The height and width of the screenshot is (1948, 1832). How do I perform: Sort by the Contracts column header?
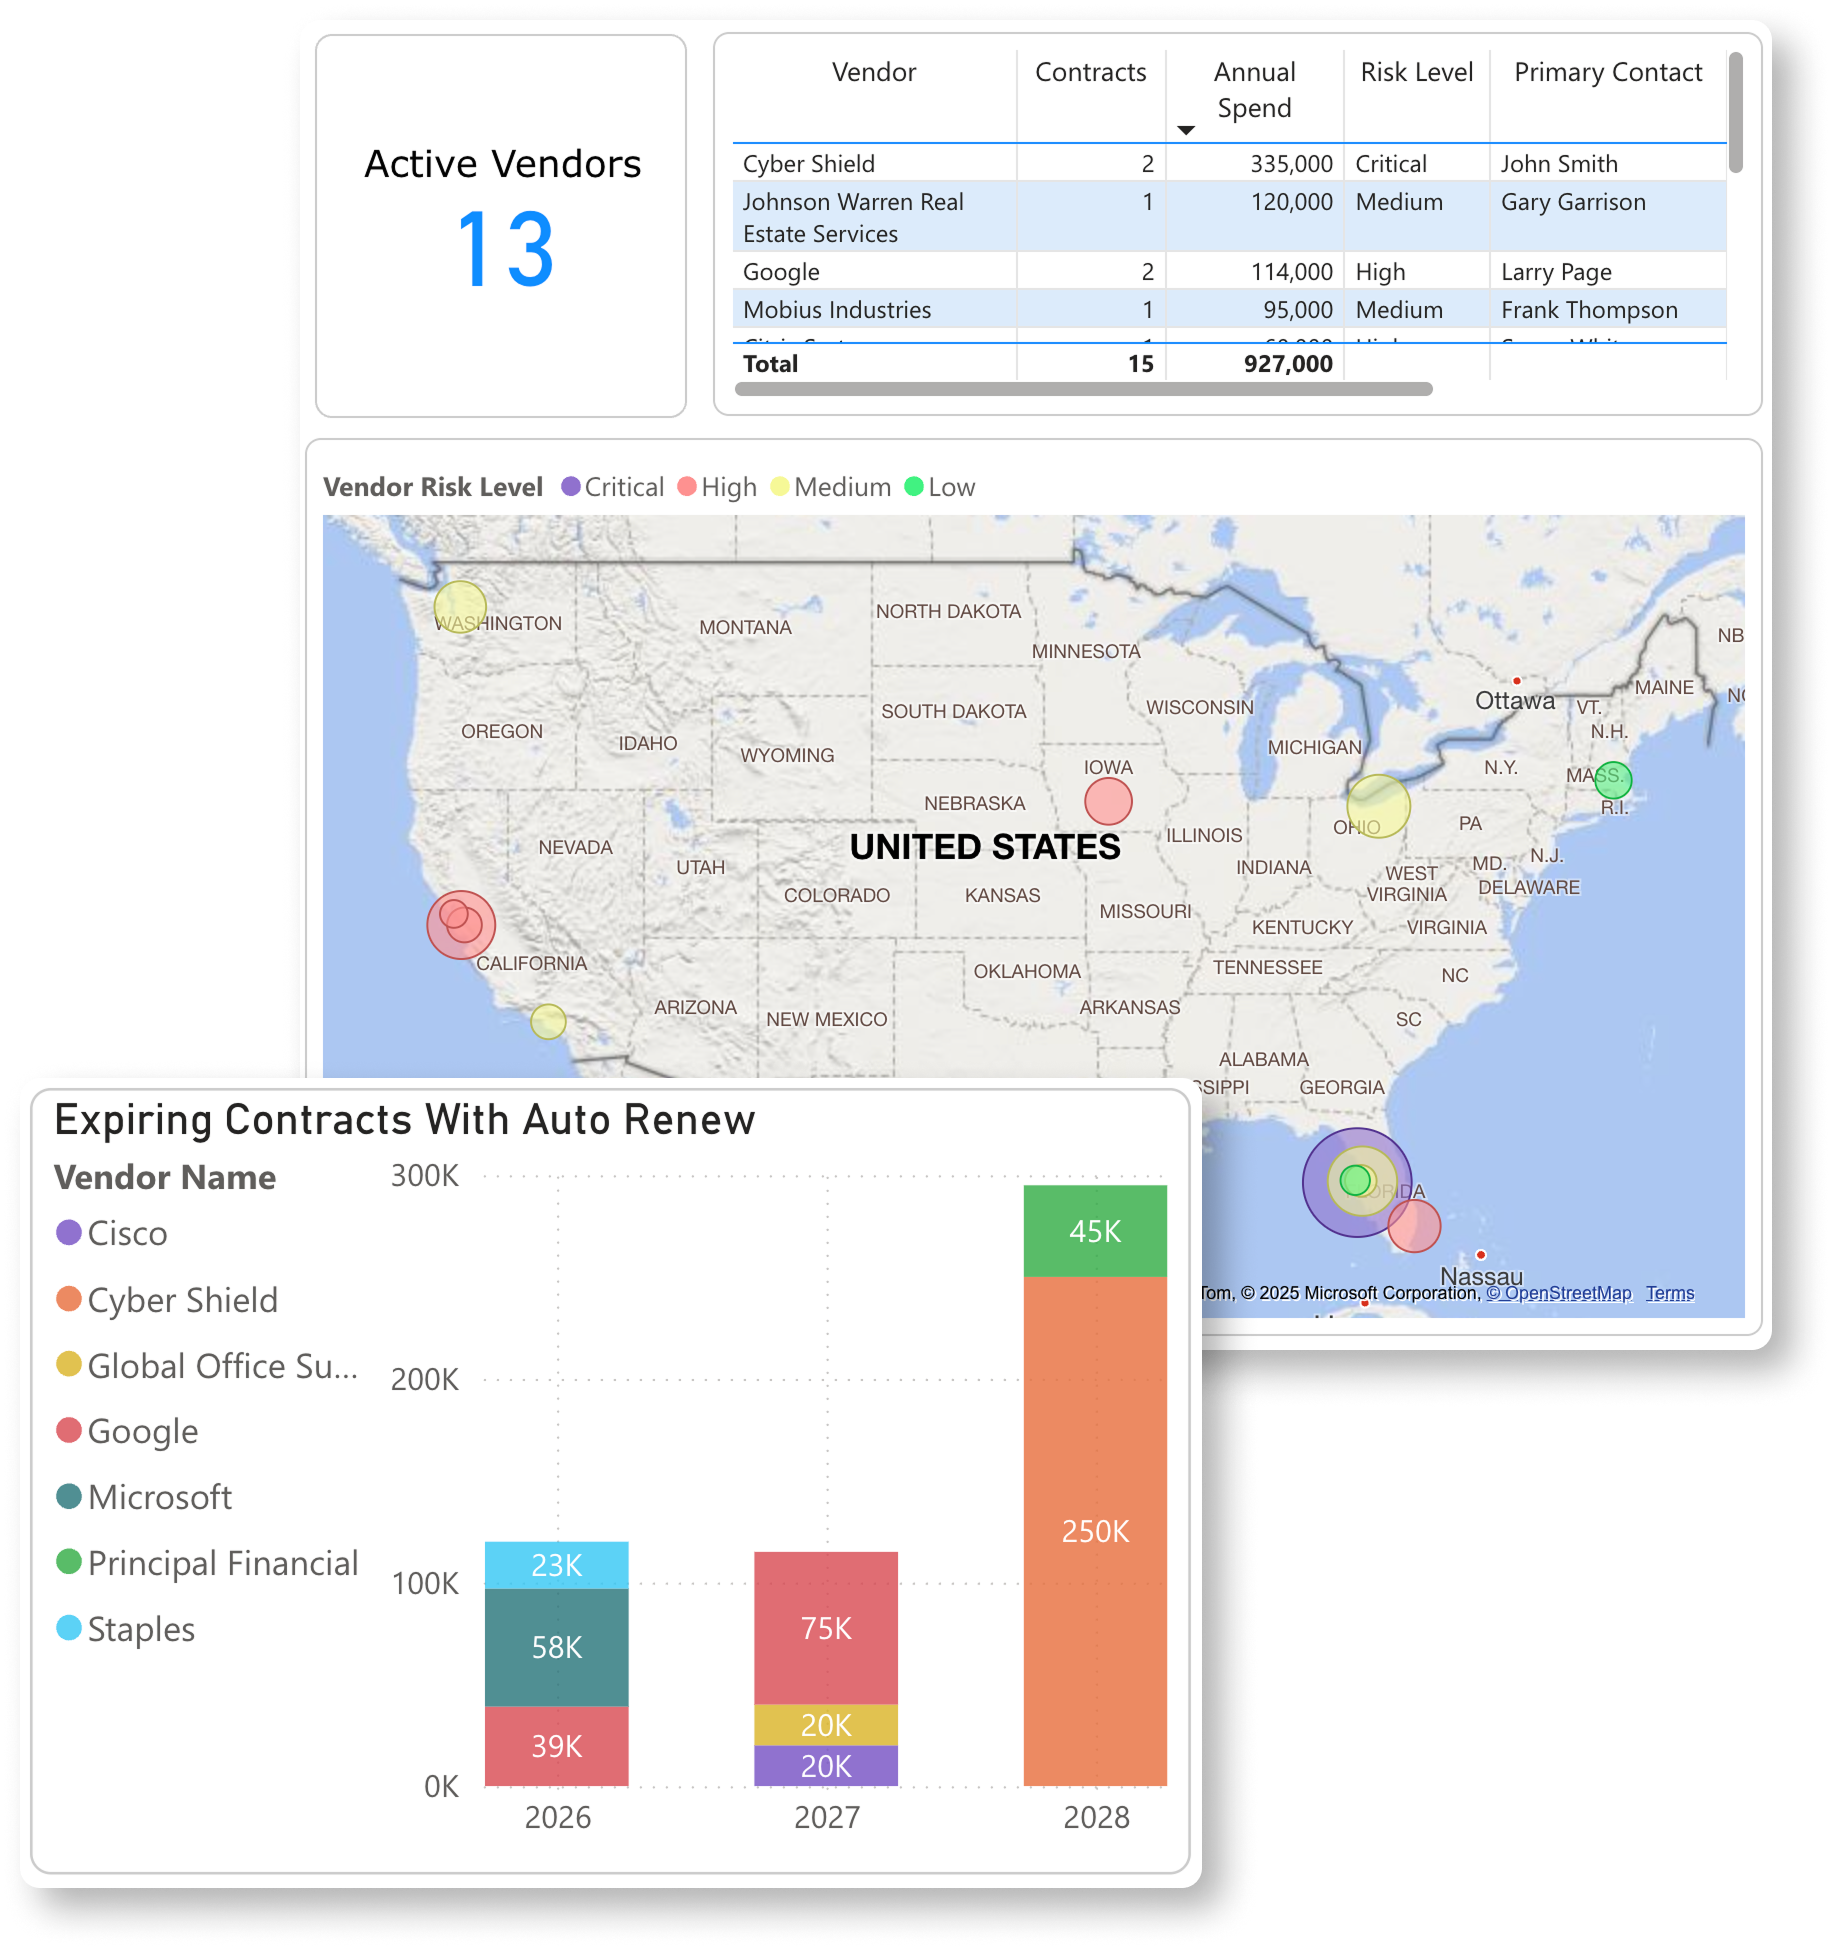coord(1090,72)
